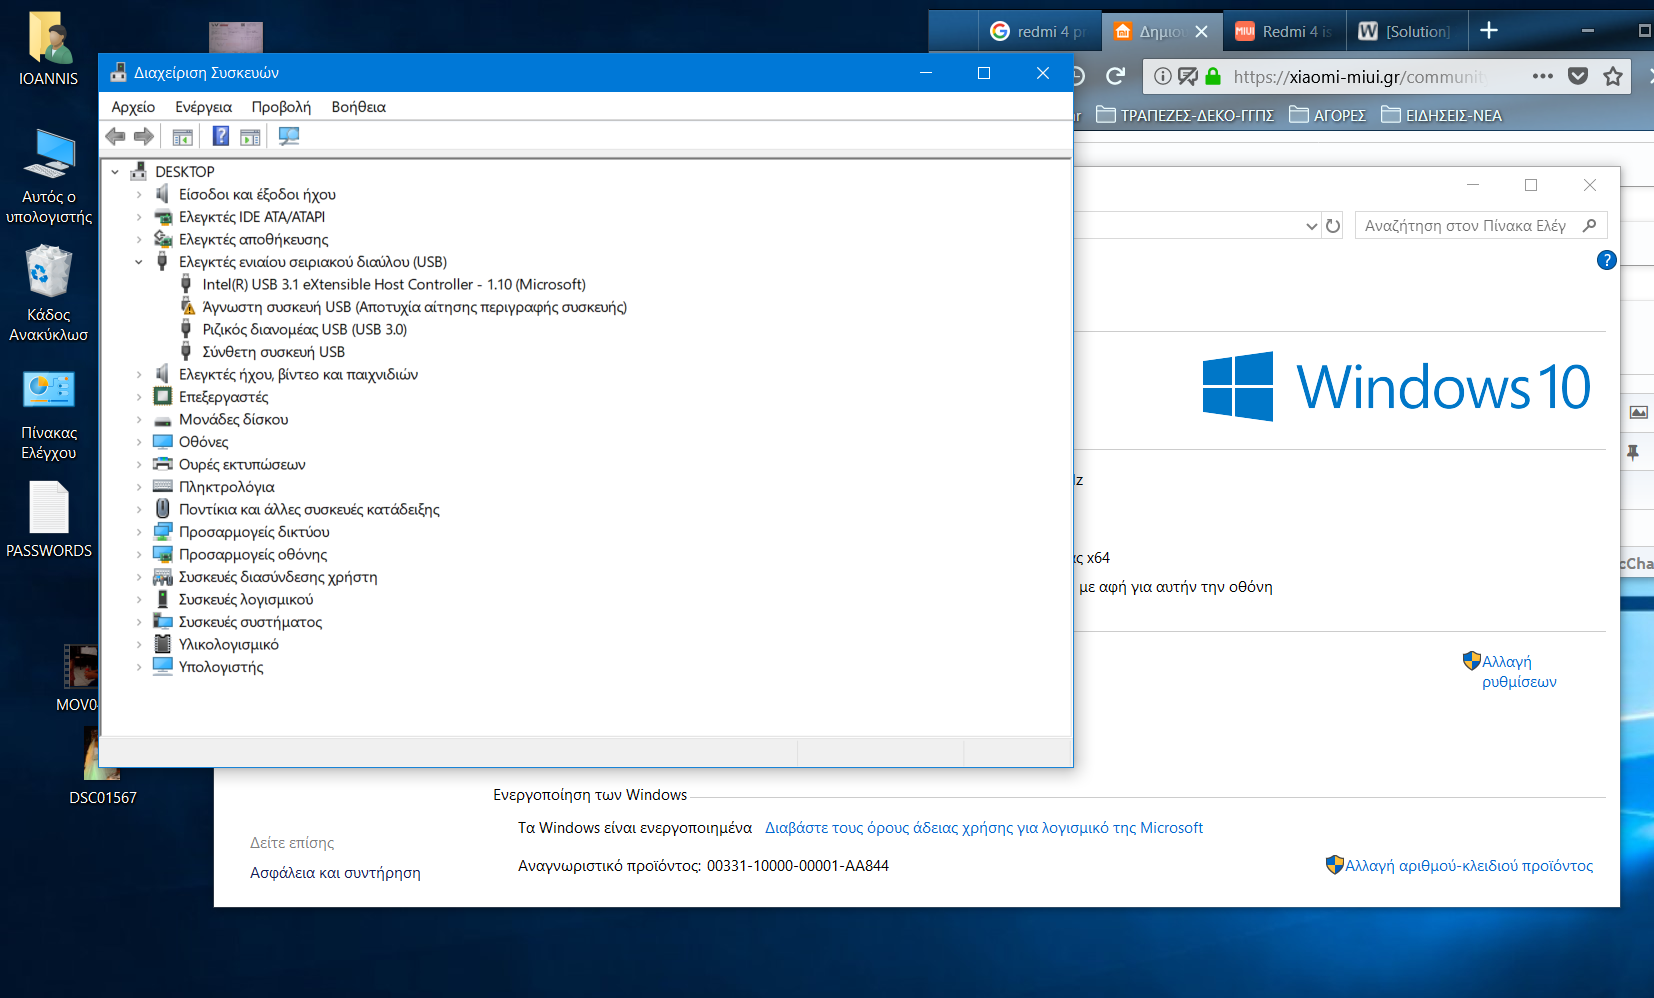Screen dimensions: 1654x998
Task: Open the Προβολή menu
Action: tap(281, 107)
